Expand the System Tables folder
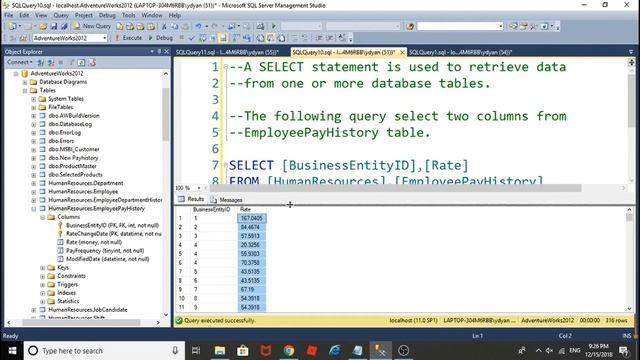The width and height of the screenshot is (640, 360). point(34,99)
